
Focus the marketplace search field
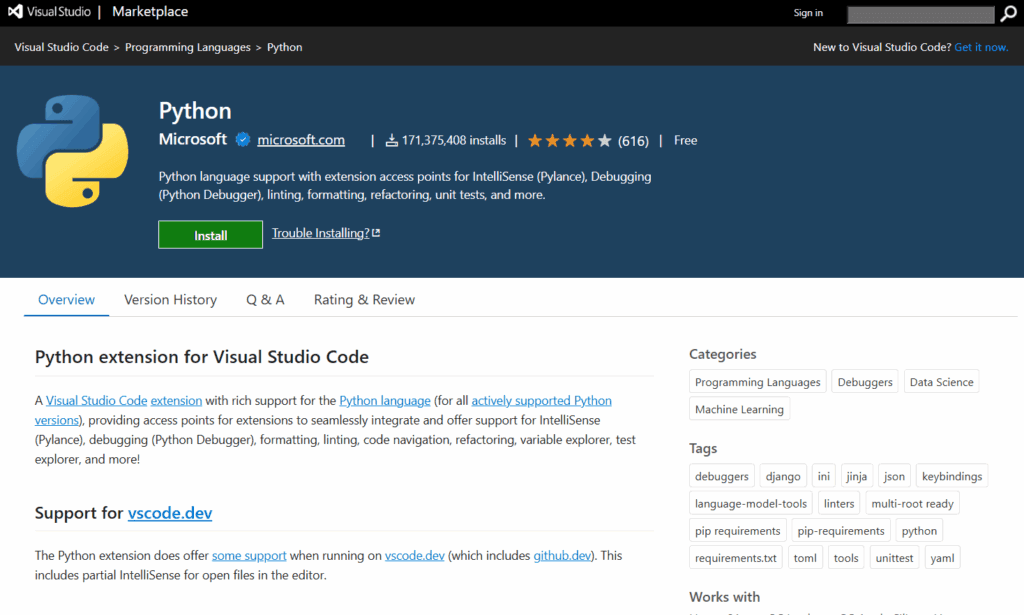[x=920, y=15]
